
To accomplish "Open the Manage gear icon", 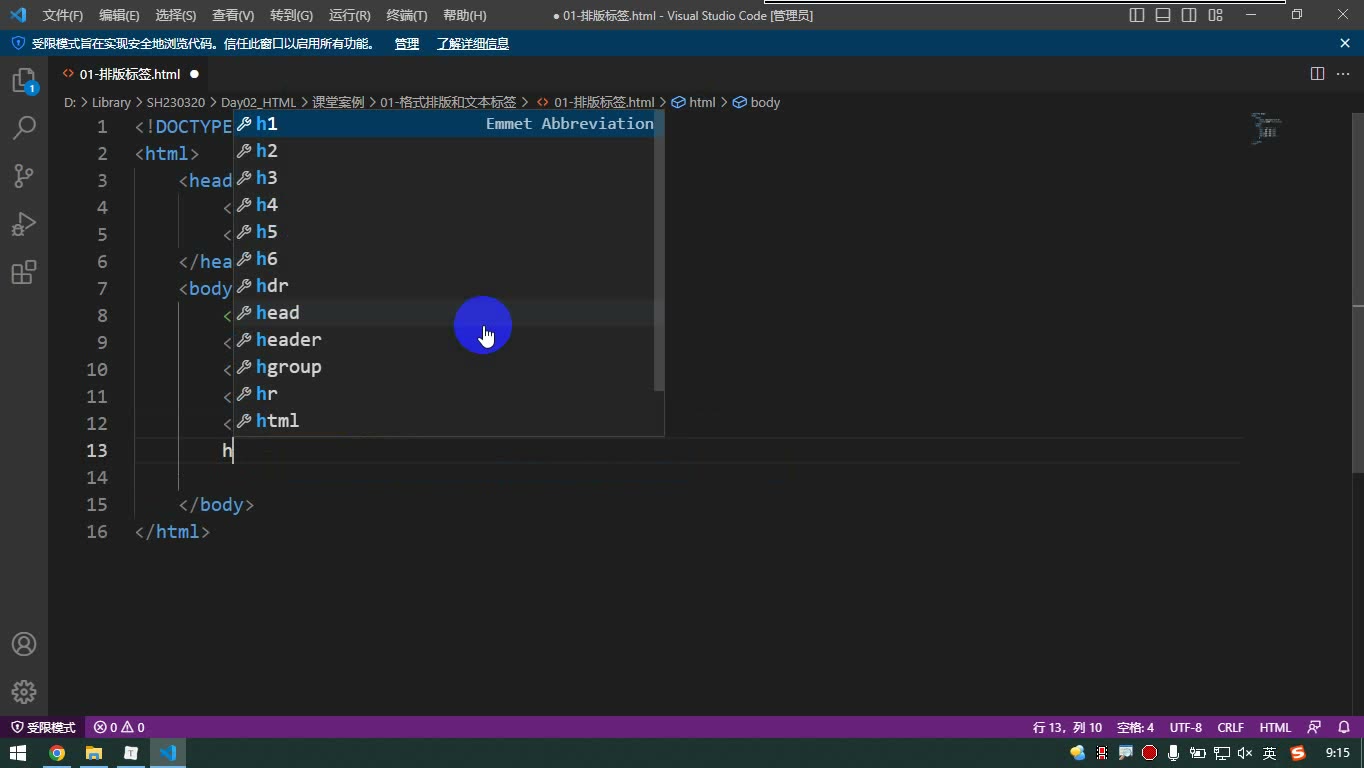I will click(x=24, y=692).
